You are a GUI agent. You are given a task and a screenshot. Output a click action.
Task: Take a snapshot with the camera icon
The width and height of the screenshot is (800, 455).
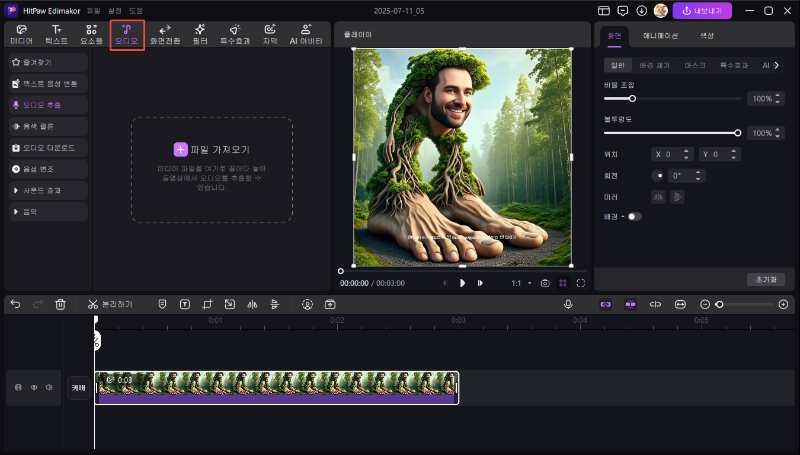(545, 283)
